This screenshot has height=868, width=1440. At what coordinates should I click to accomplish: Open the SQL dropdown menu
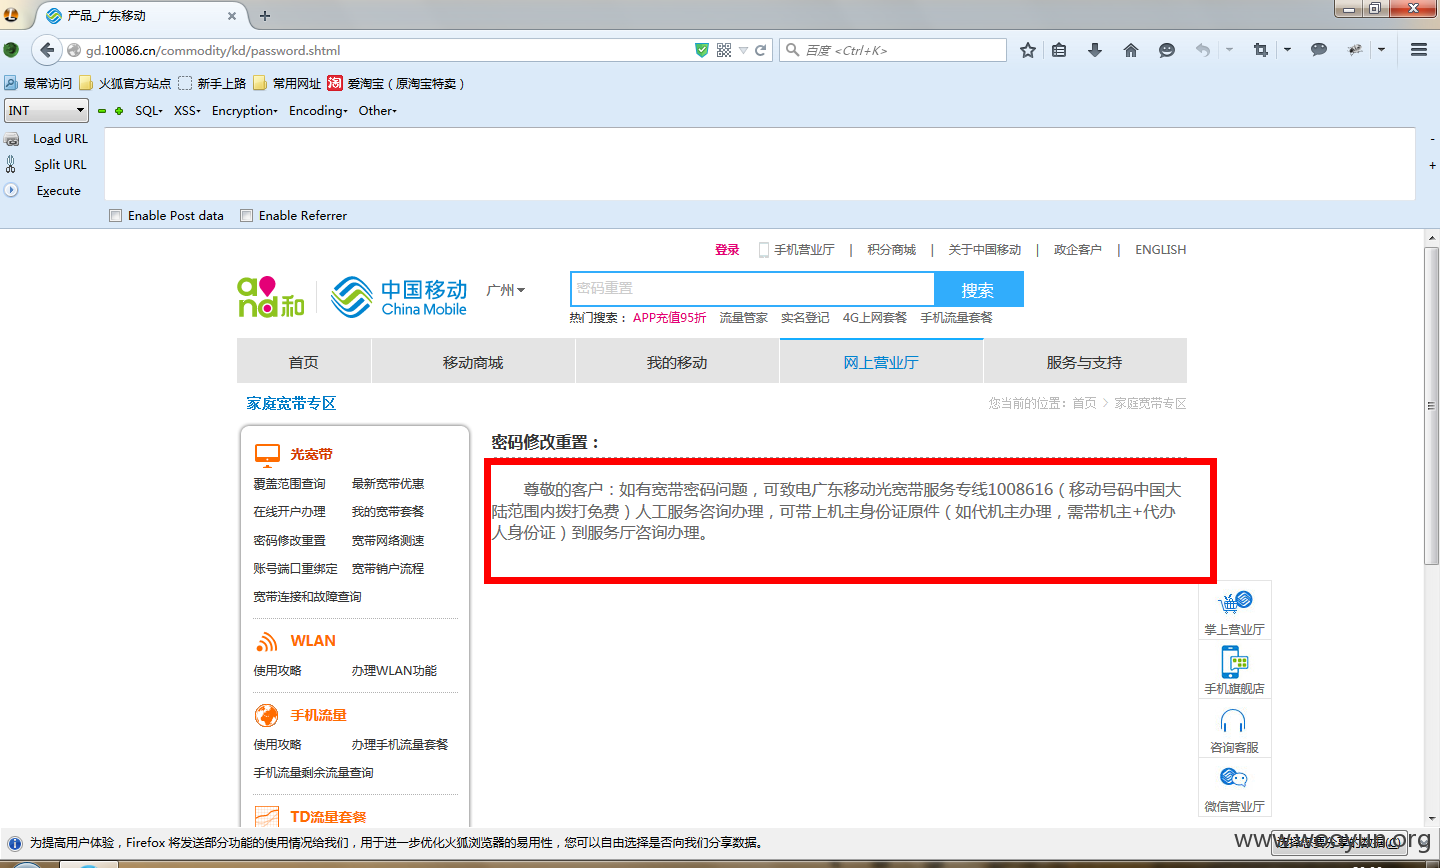point(149,111)
